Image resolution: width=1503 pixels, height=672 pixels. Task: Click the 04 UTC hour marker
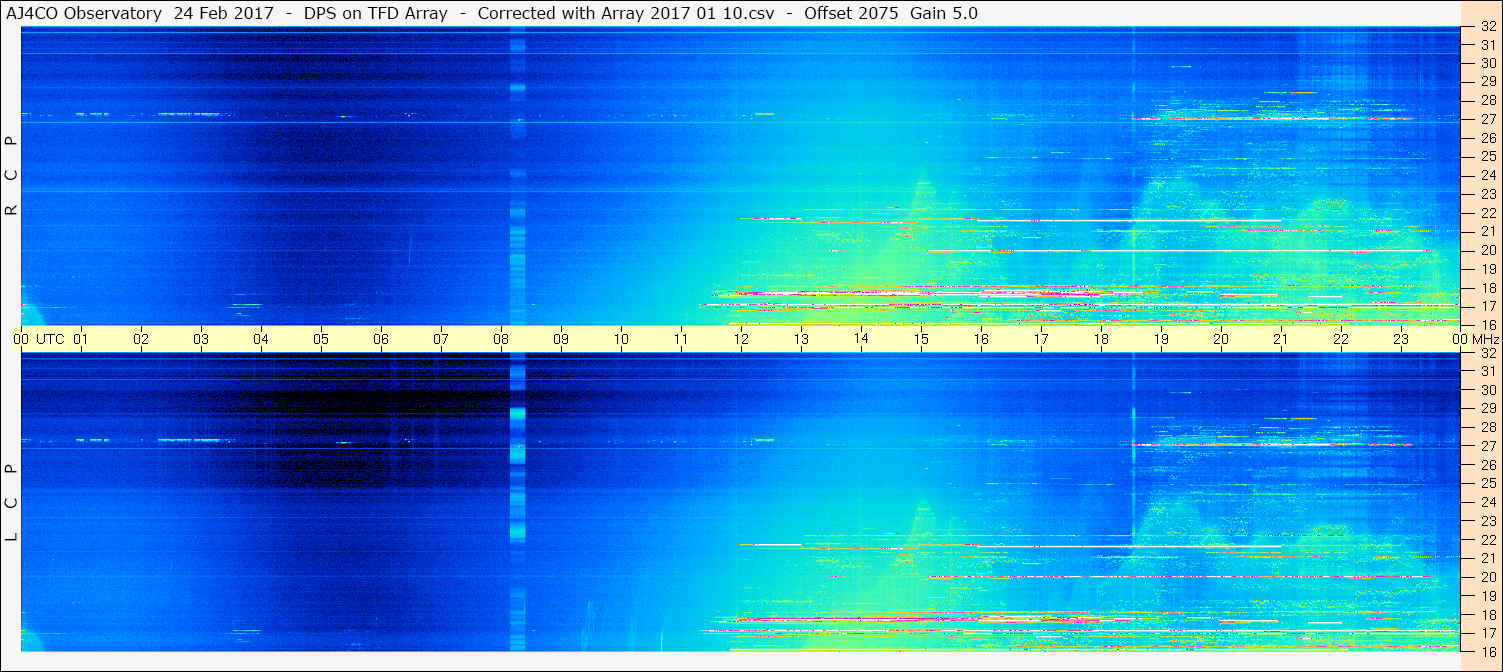click(261, 339)
